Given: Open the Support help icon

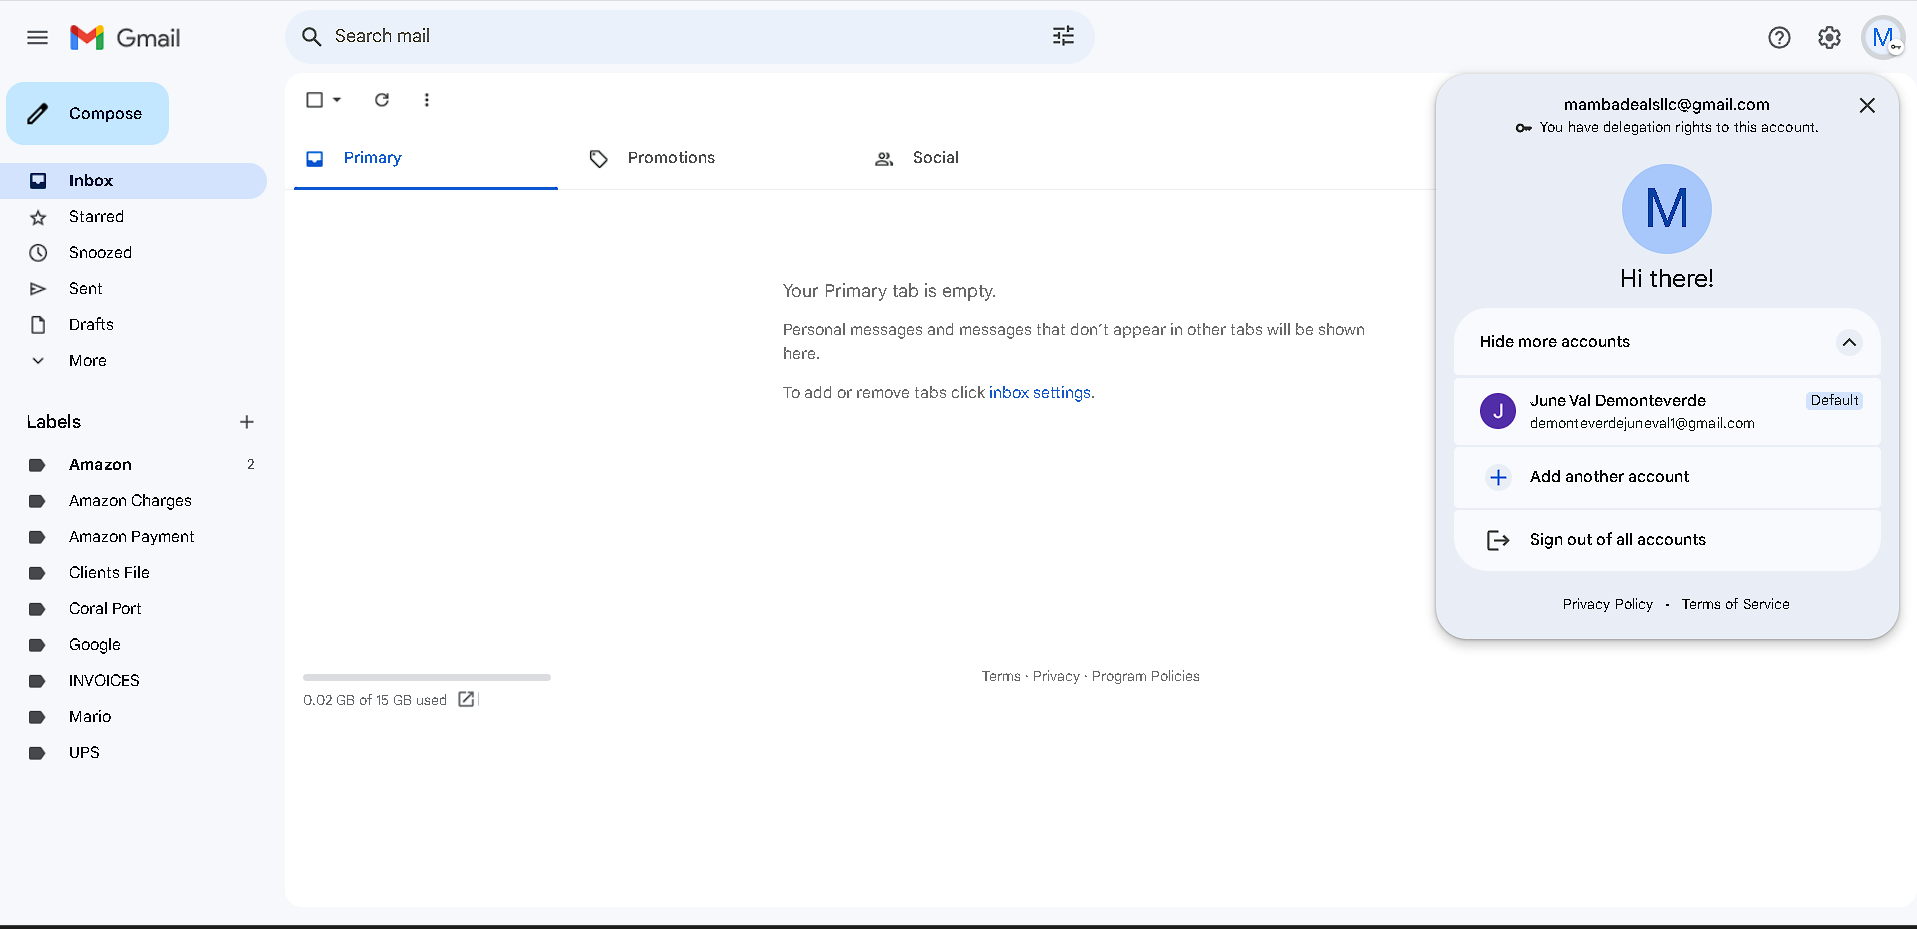Looking at the screenshot, I should click(1779, 38).
